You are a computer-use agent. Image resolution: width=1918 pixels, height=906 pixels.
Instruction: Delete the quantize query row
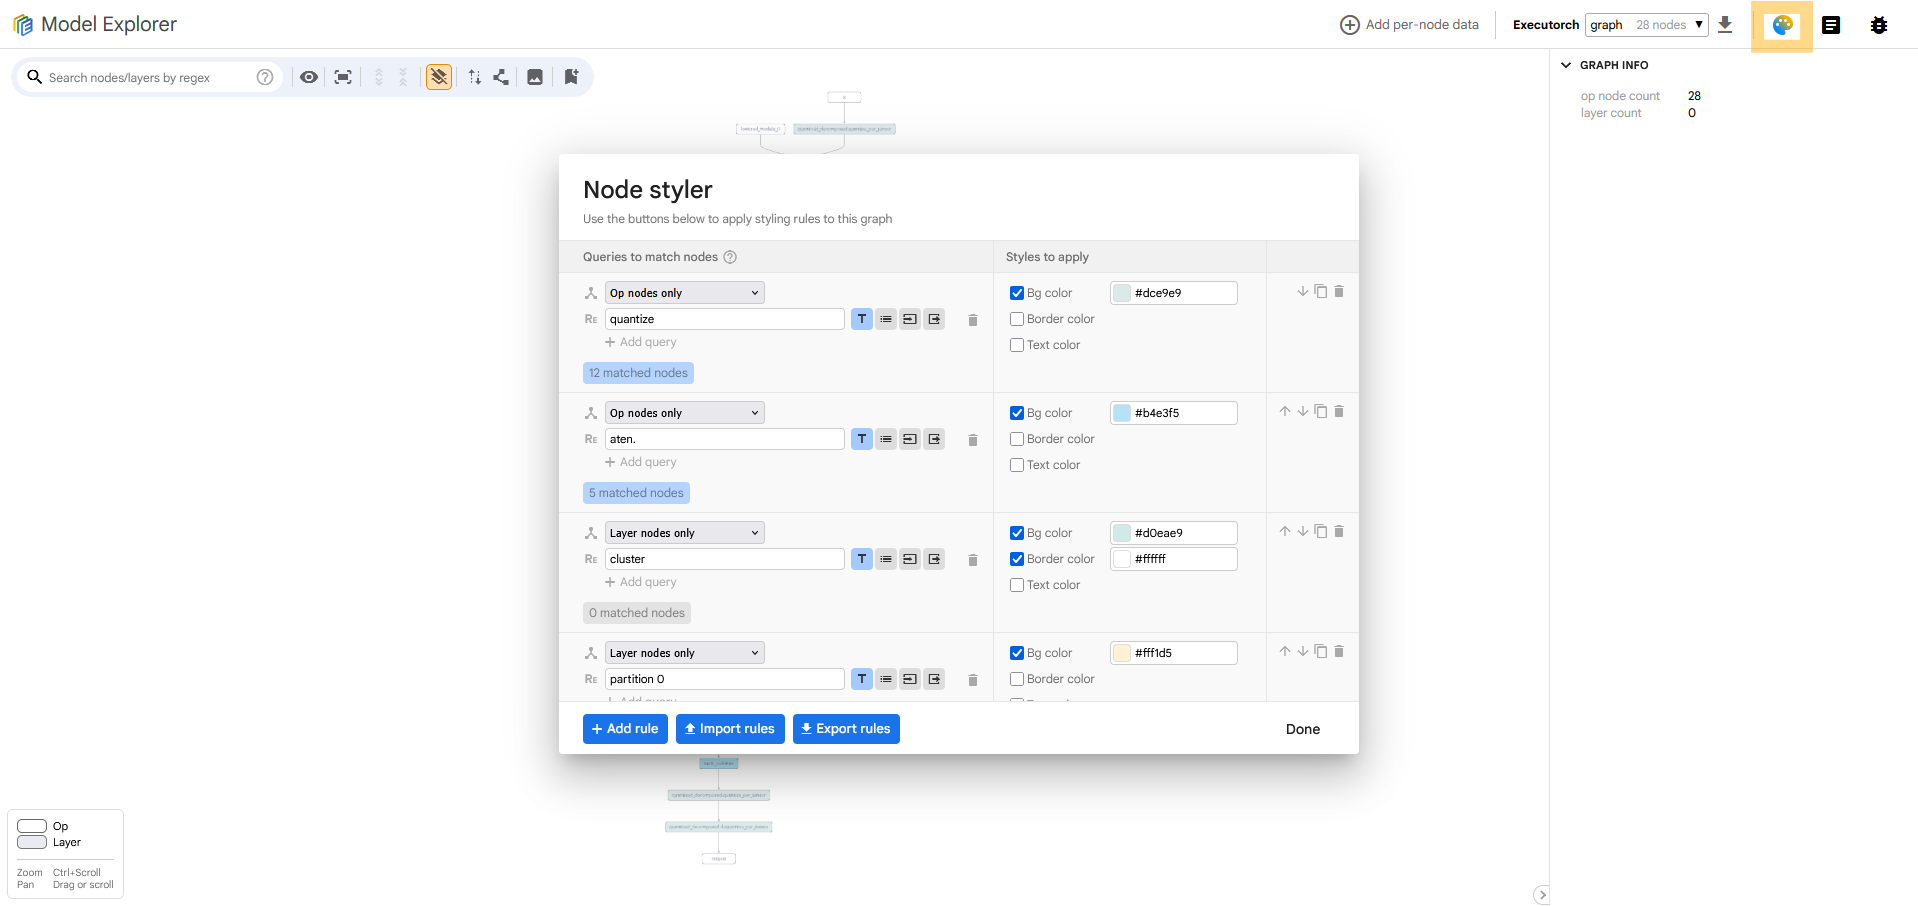[972, 320]
